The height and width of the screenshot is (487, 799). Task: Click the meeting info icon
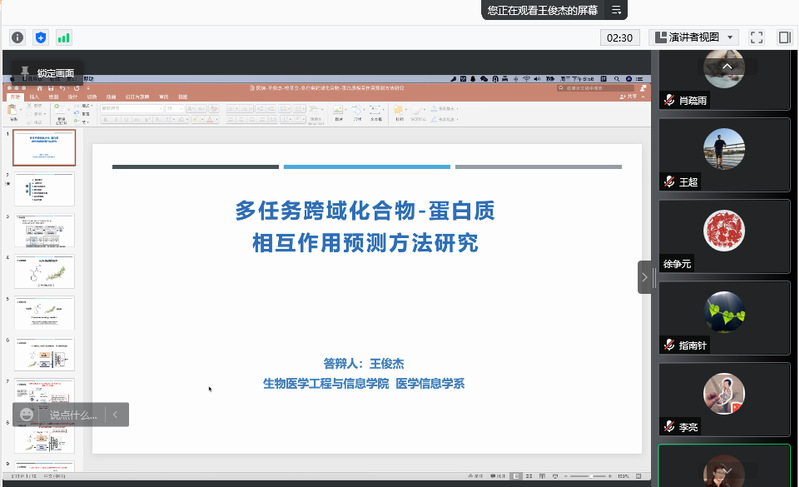click(17, 37)
